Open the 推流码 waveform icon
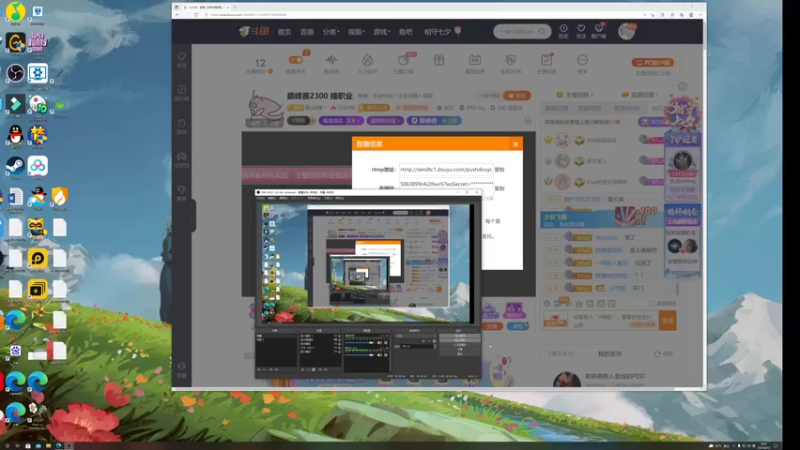Screen dimensions: 800x450 332,60
